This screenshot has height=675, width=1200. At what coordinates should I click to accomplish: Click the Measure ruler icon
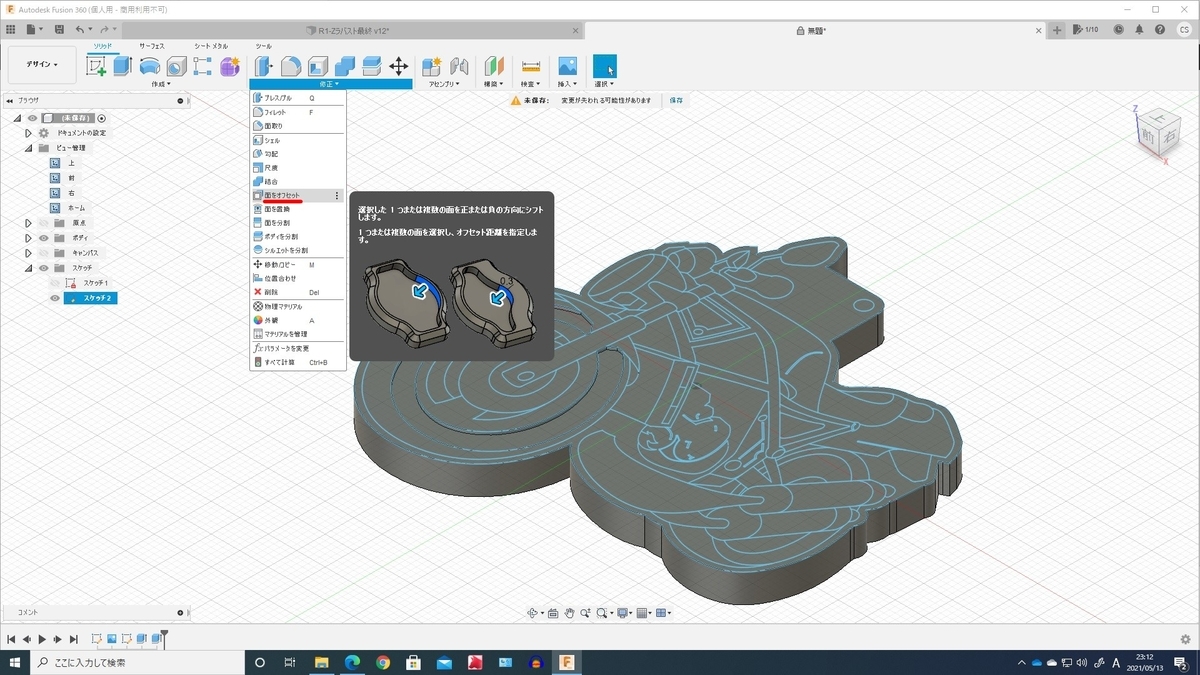[531, 66]
